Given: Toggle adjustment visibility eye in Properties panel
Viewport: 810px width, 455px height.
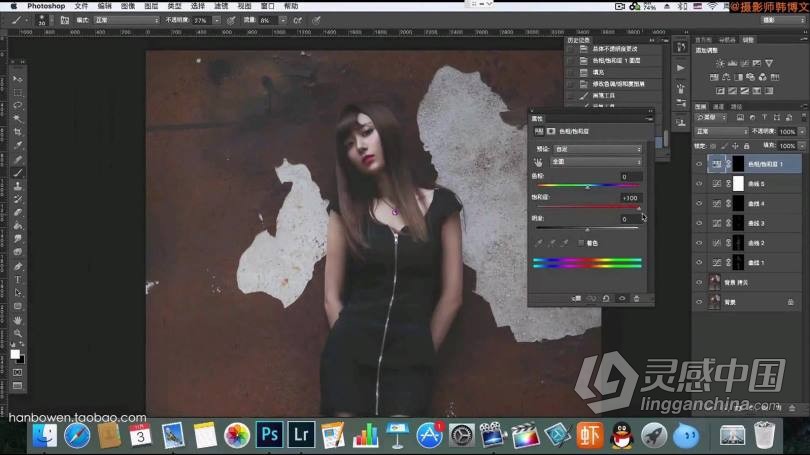Looking at the screenshot, I should (x=622, y=299).
